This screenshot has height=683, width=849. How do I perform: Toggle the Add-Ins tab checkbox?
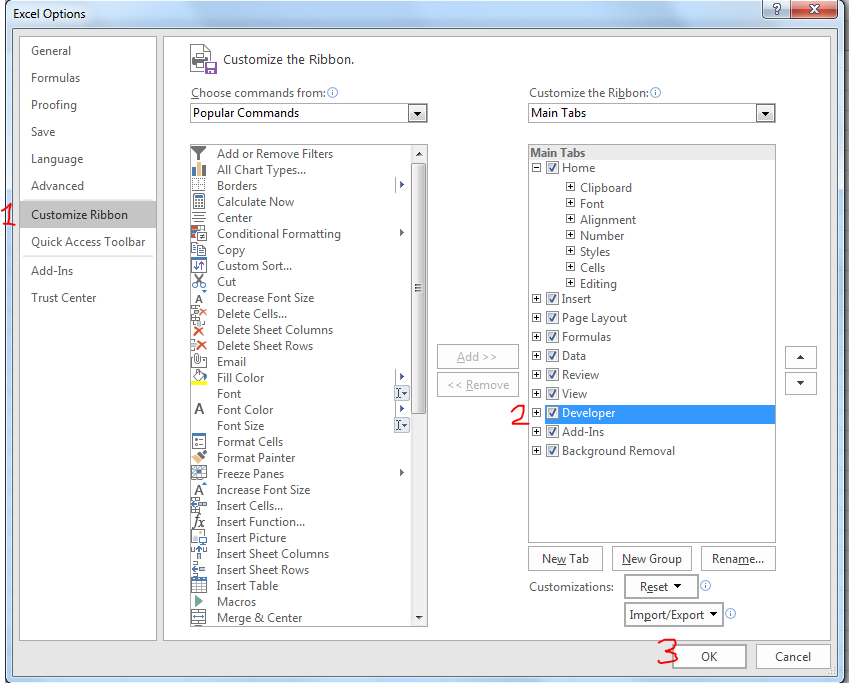[x=552, y=432]
